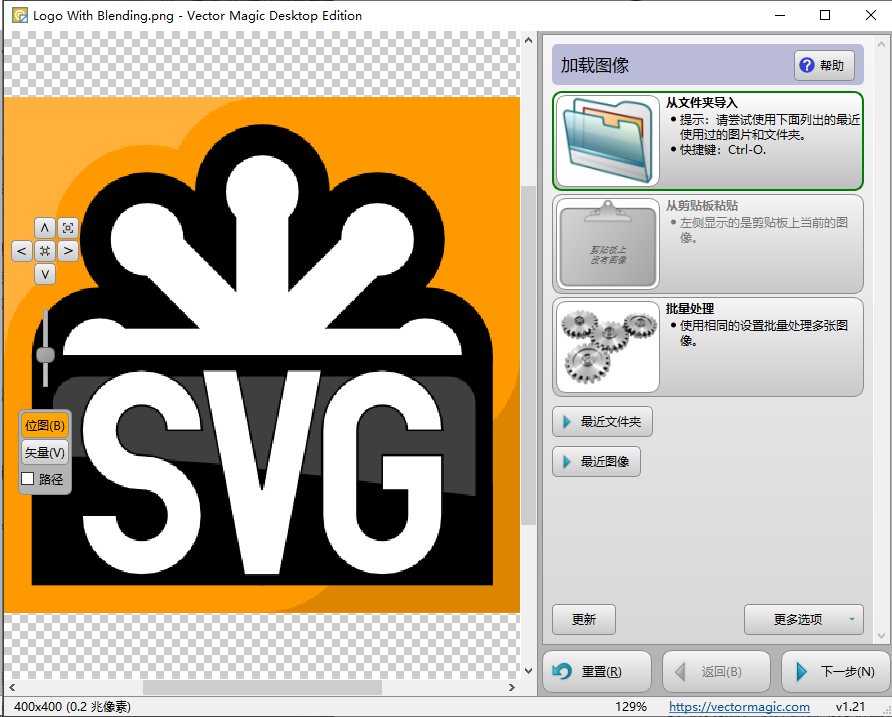Click the clipboard paste icon
Viewport: 892px width, 717px height.
pos(608,244)
